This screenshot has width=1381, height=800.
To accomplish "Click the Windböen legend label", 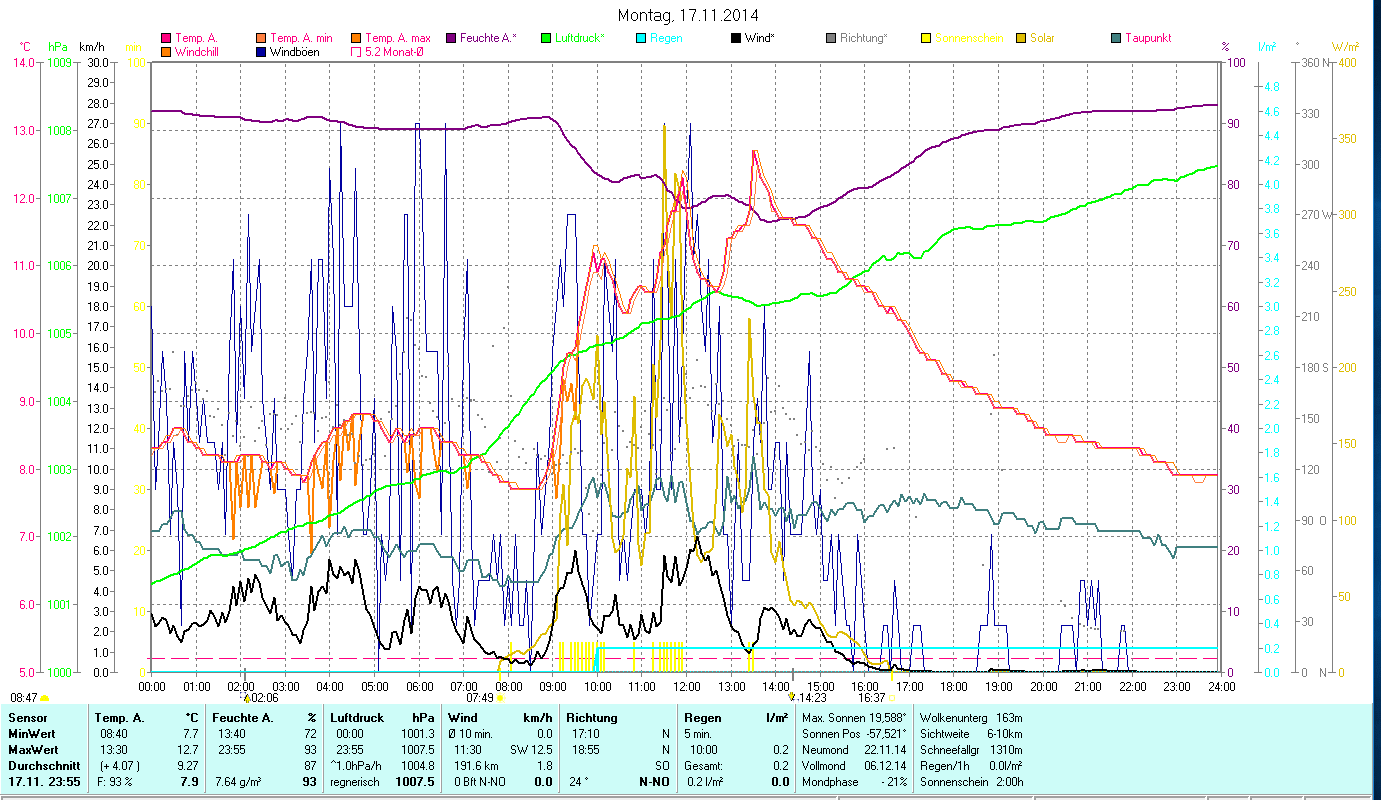I will (295, 51).
